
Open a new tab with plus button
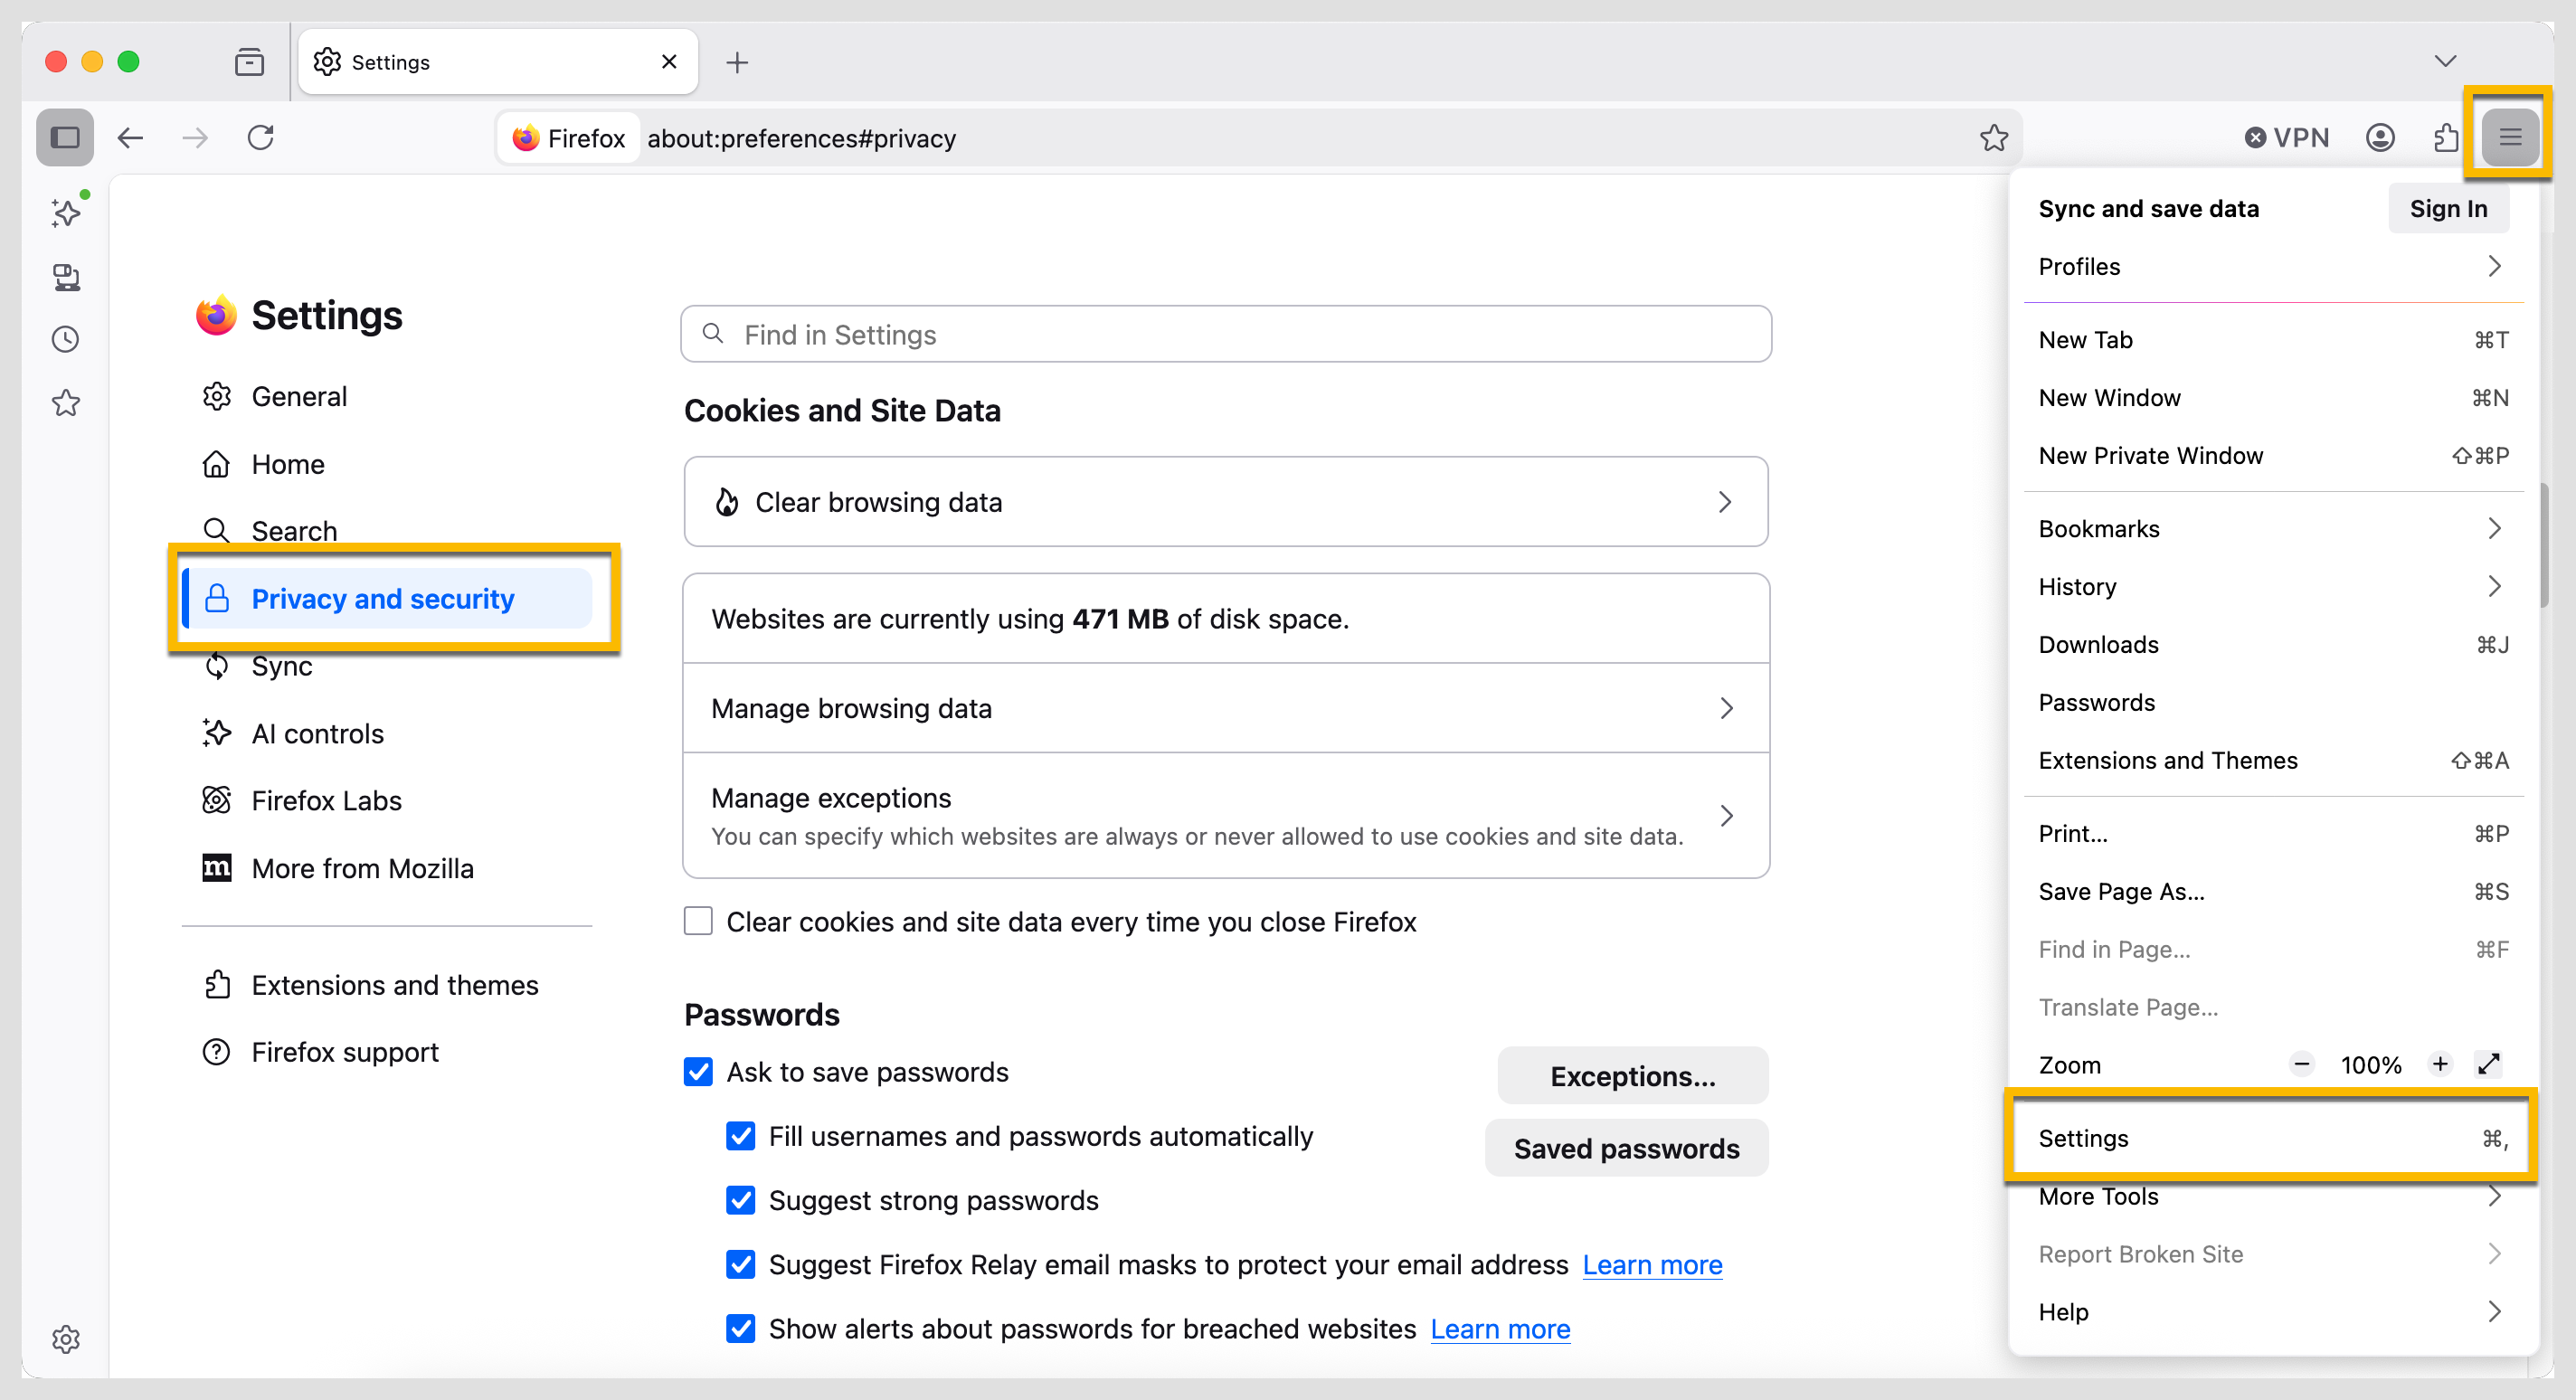[737, 62]
